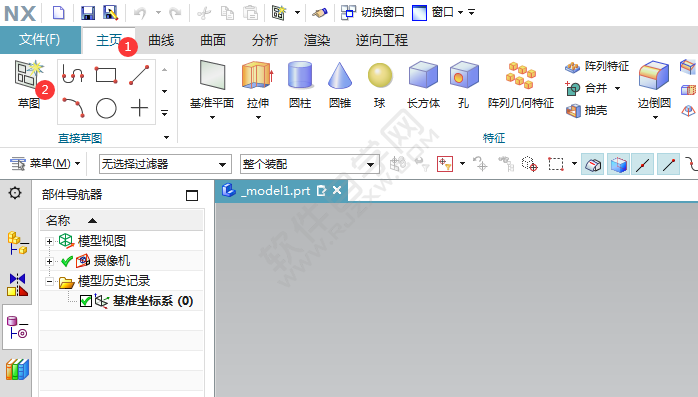Click the 阵列特征 pattern feature button
The height and width of the screenshot is (397, 698).
pyautogui.click(x=597, y=66)
